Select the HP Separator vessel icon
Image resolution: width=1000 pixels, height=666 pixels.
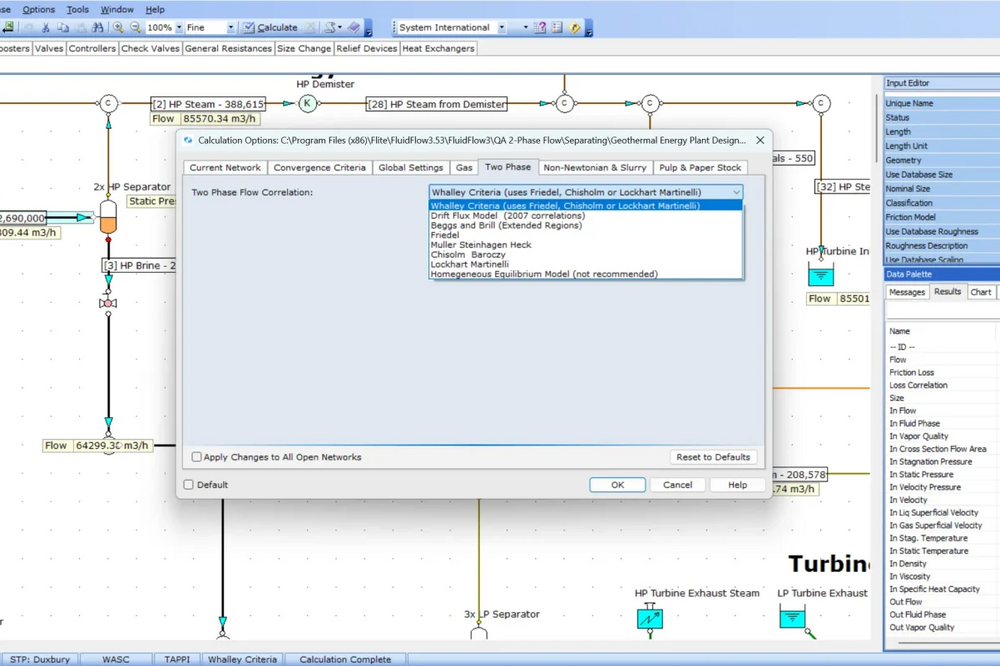point(108,217)
